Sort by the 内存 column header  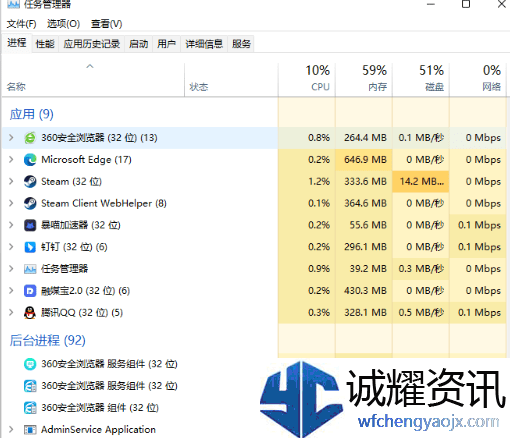click(x=364, y=80)
